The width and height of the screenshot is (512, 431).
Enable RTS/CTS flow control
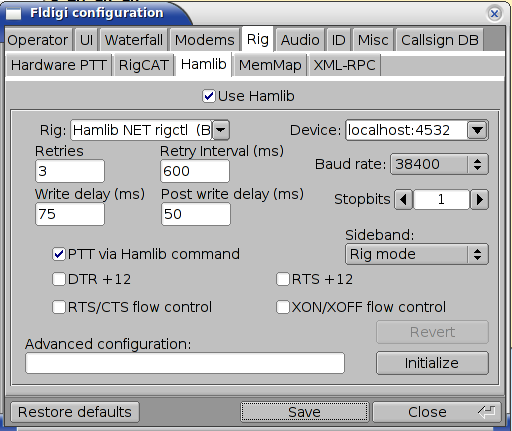click(x=59, y=307)
